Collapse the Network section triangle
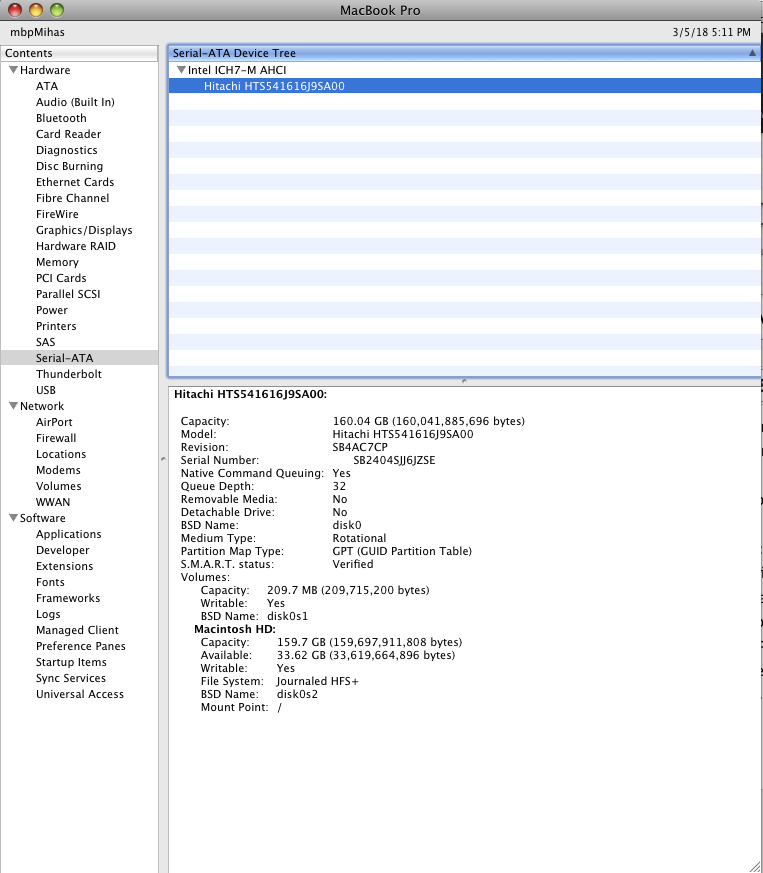Screen dimensions: 763x873 click(13, 405)
